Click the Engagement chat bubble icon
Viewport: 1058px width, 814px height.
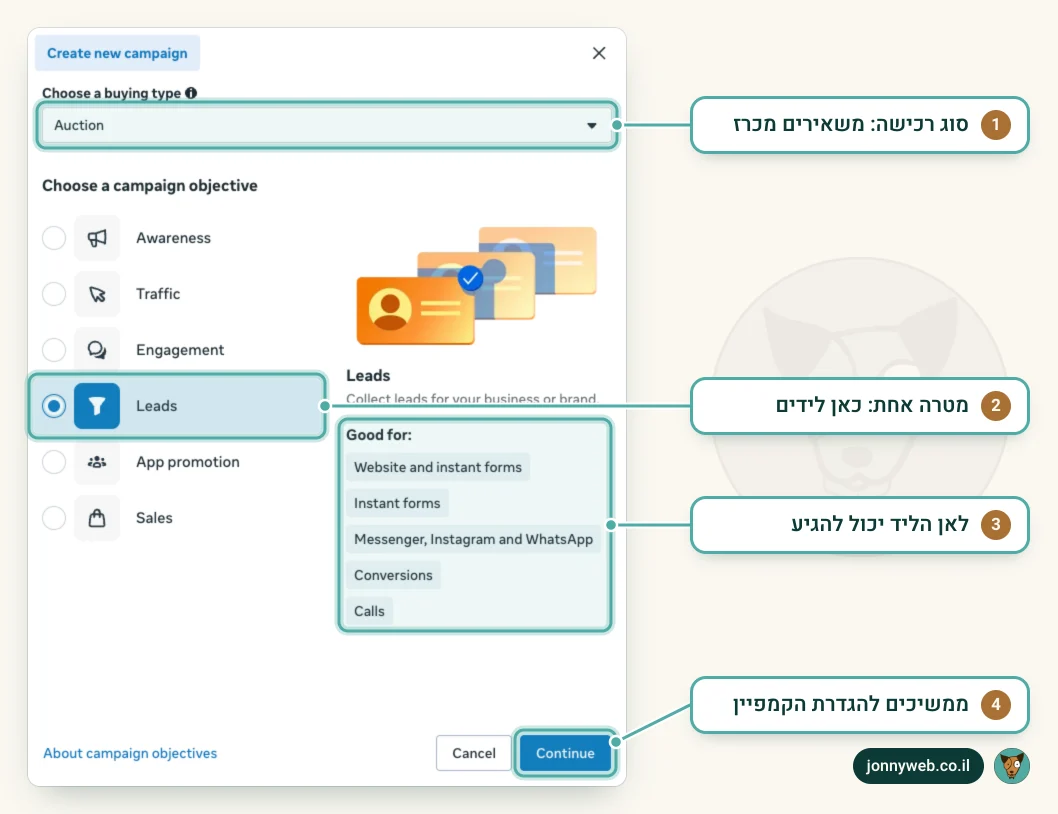tap(97, 350)
